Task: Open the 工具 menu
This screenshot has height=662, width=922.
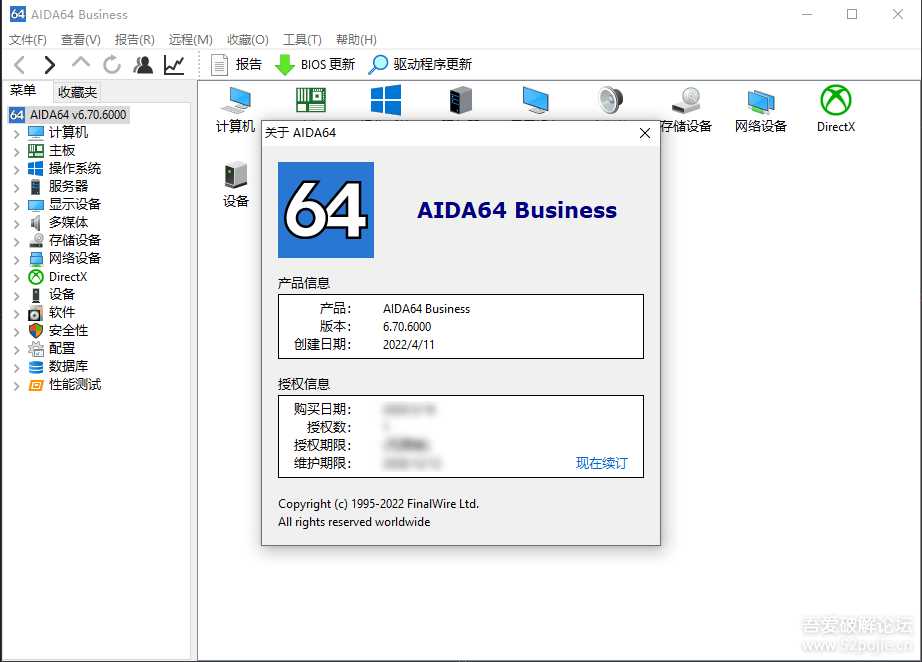Action: pos(302,39)
